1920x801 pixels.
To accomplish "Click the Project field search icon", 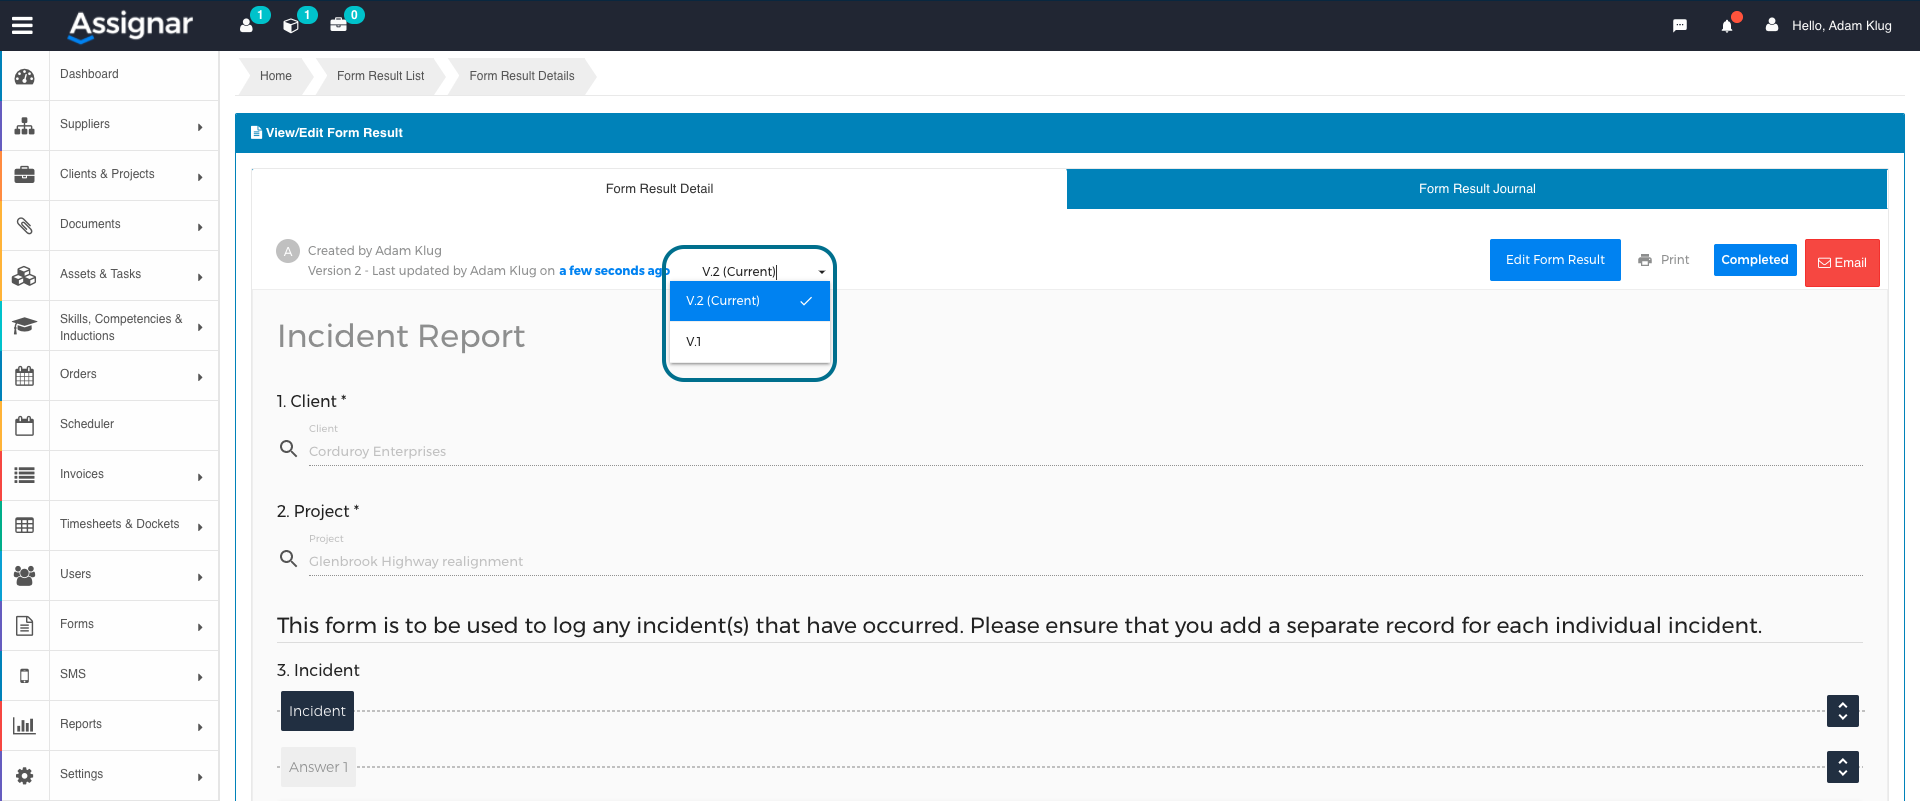I will [x=288, y=559].
